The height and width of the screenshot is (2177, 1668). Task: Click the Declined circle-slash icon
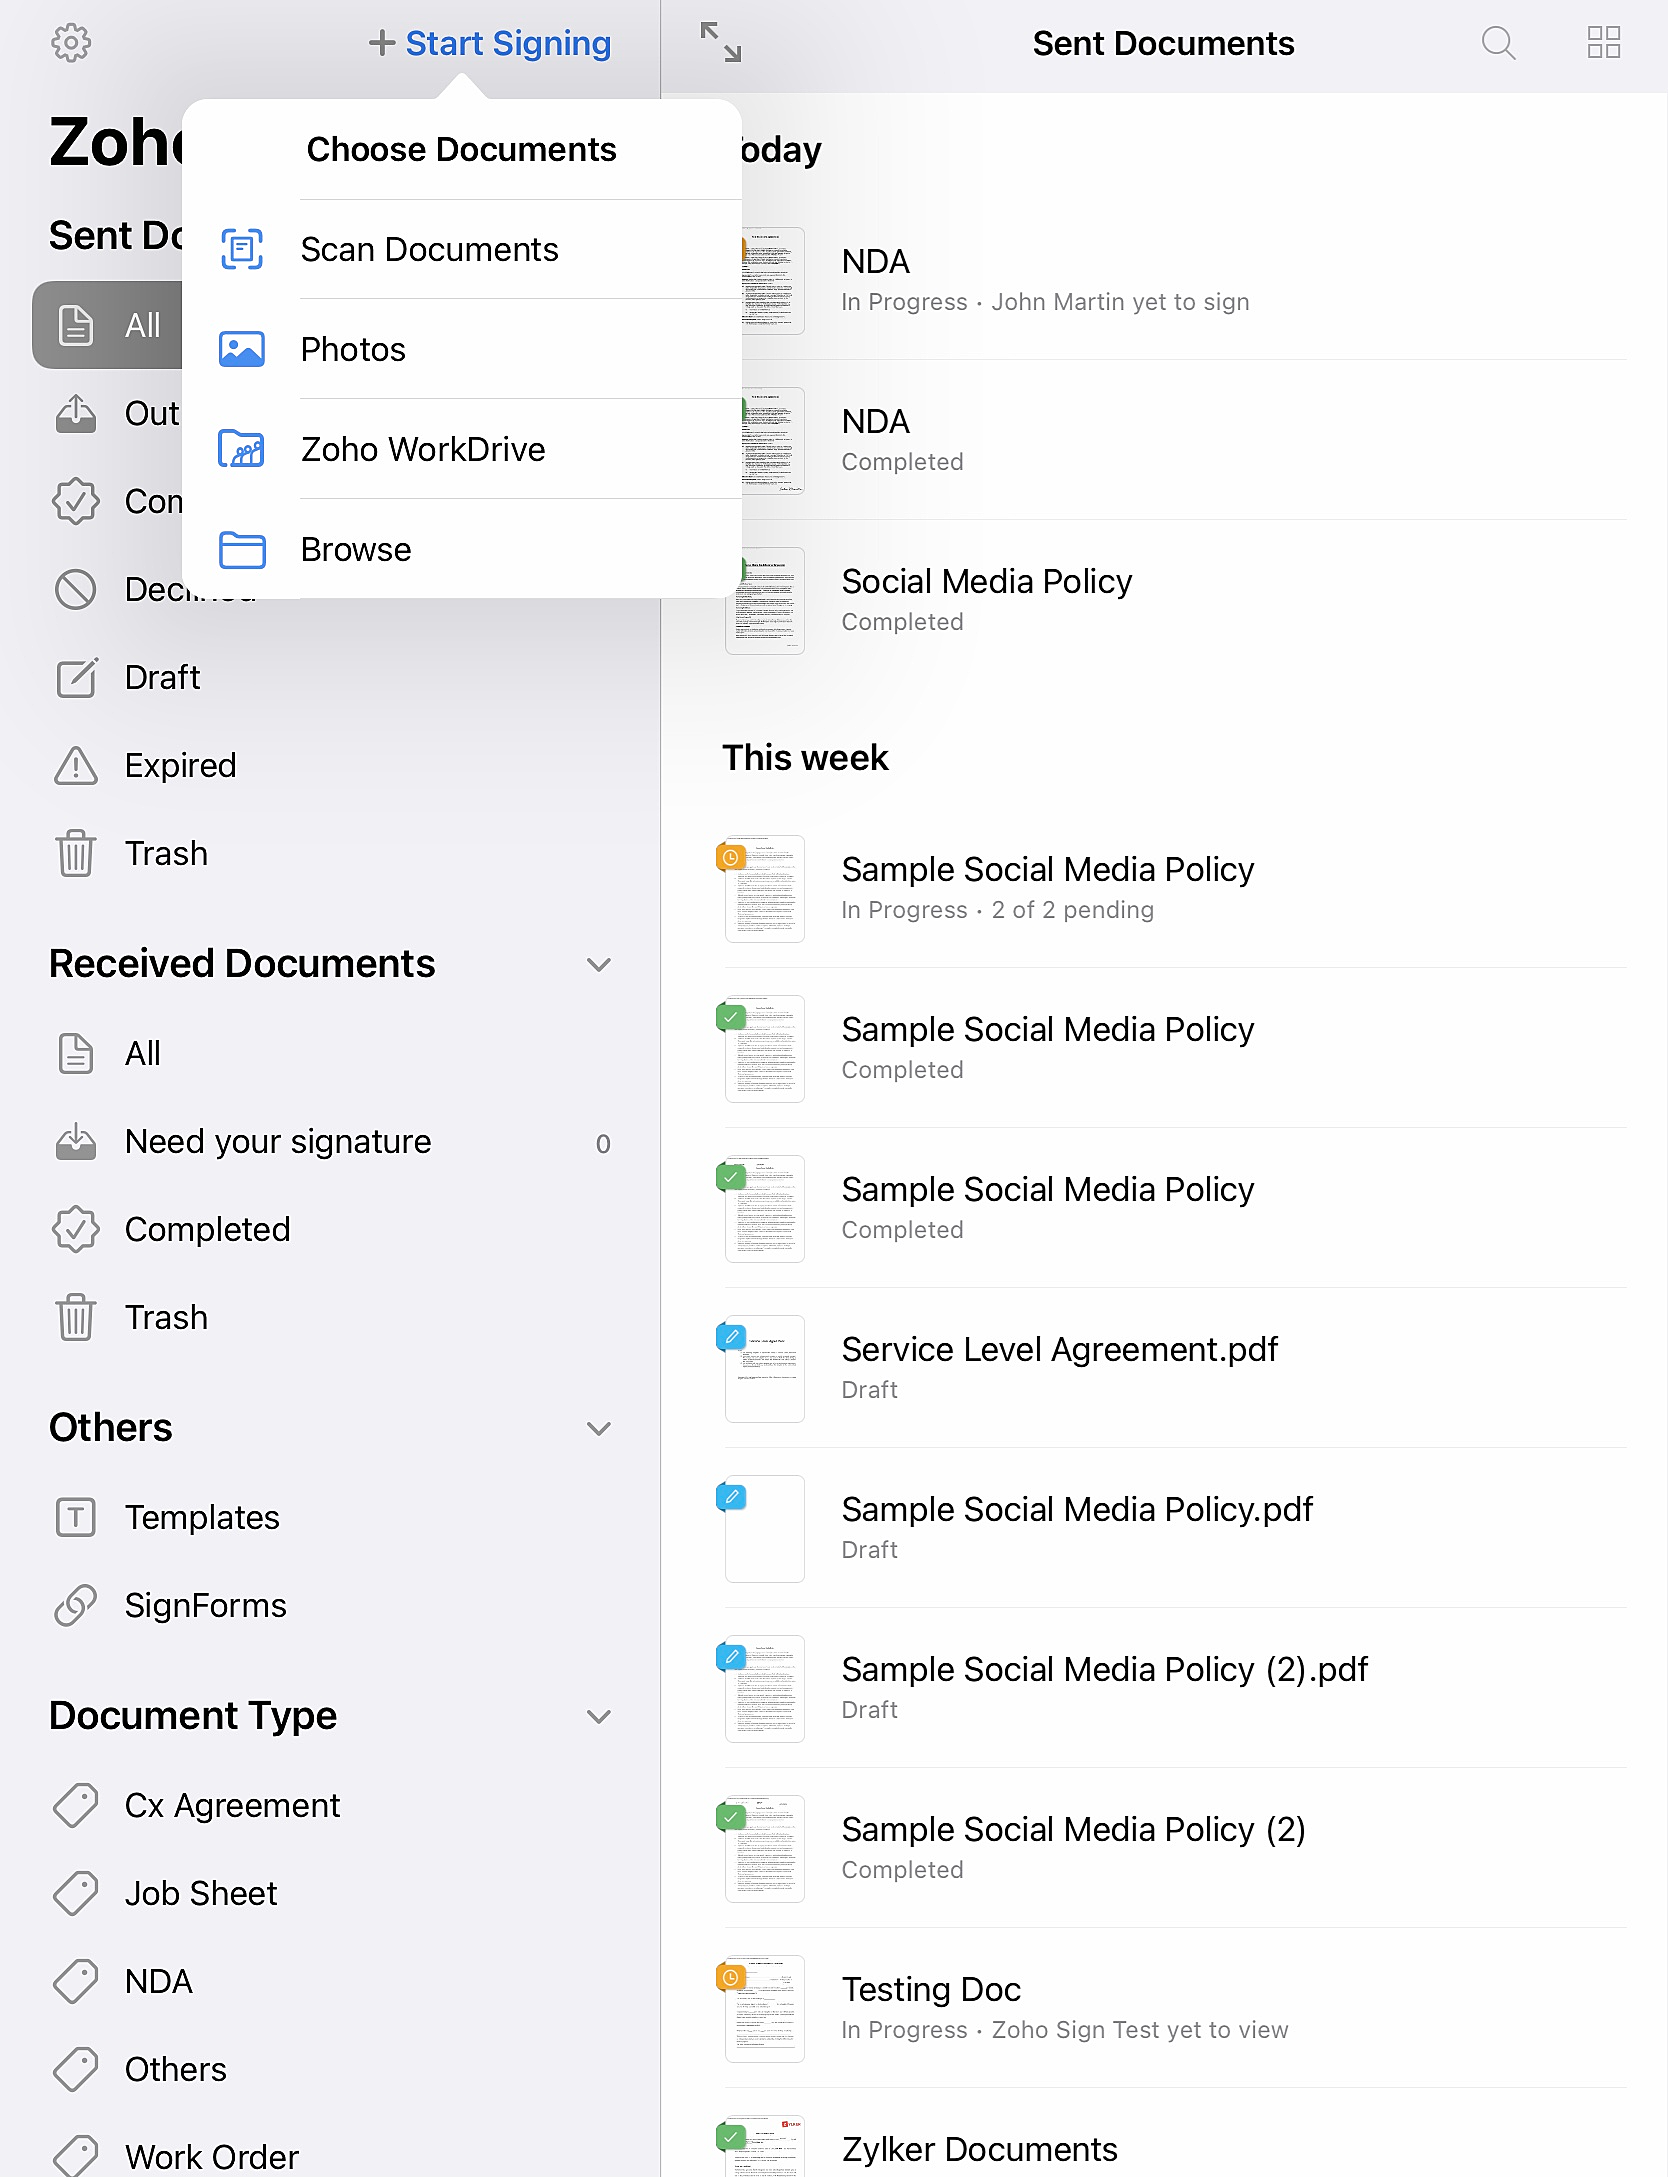(76, 589)
